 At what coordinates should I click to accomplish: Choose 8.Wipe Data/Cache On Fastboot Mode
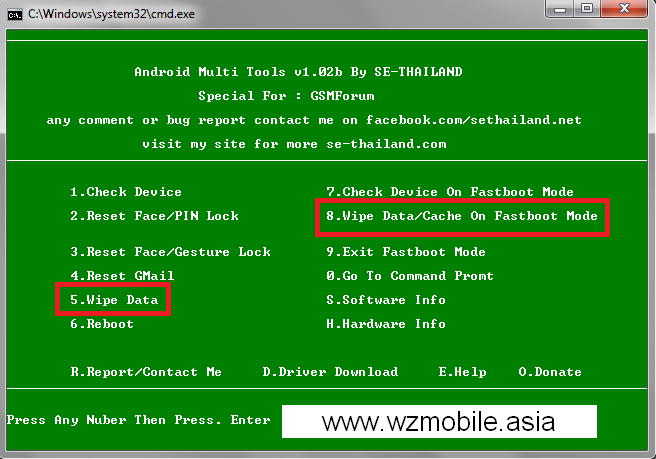click(462, 216)
